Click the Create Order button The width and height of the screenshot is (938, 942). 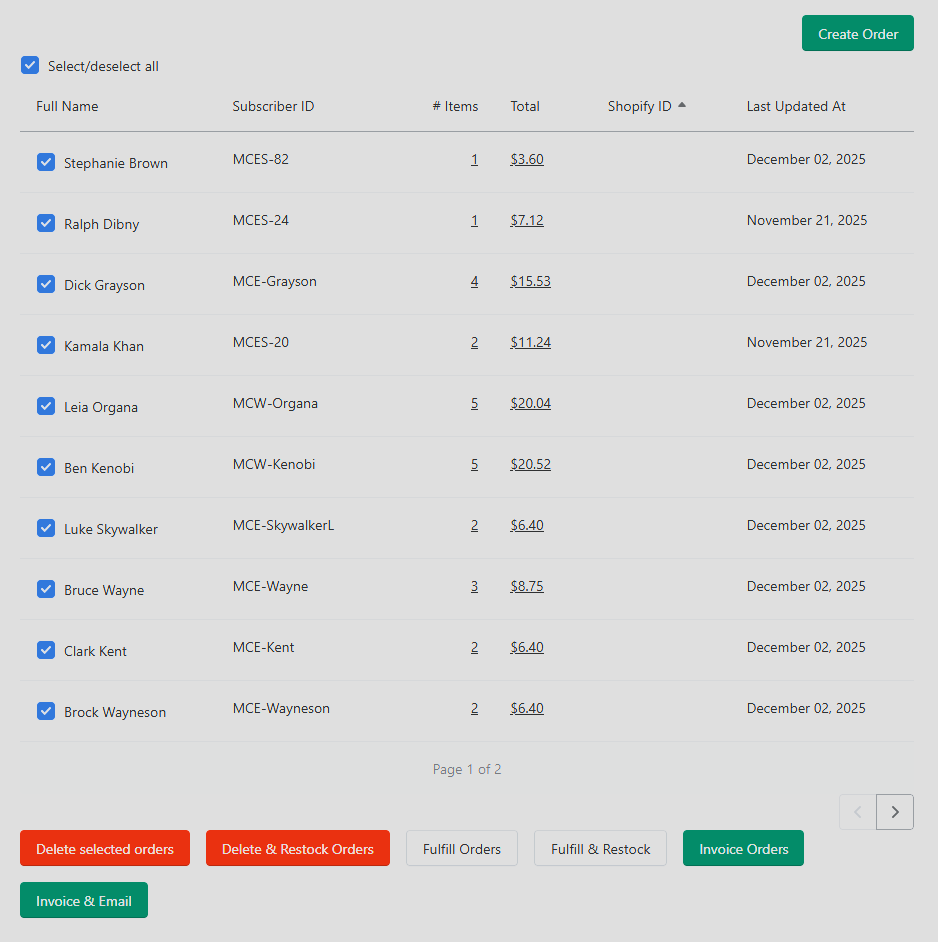coord(857,34)
